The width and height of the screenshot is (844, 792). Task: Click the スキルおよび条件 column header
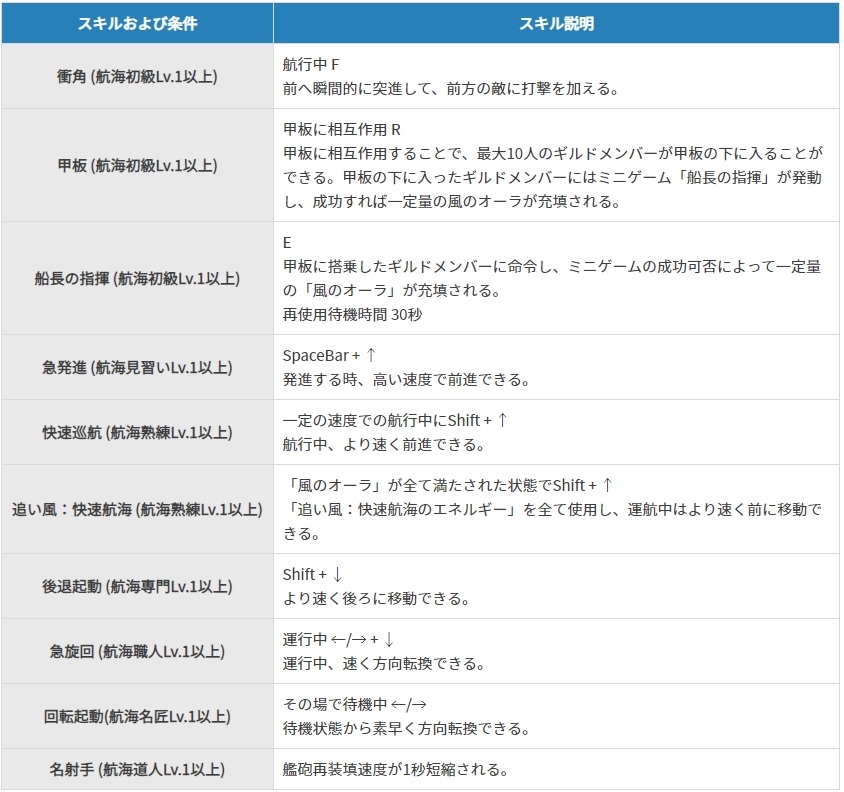(x=137, y=23)
